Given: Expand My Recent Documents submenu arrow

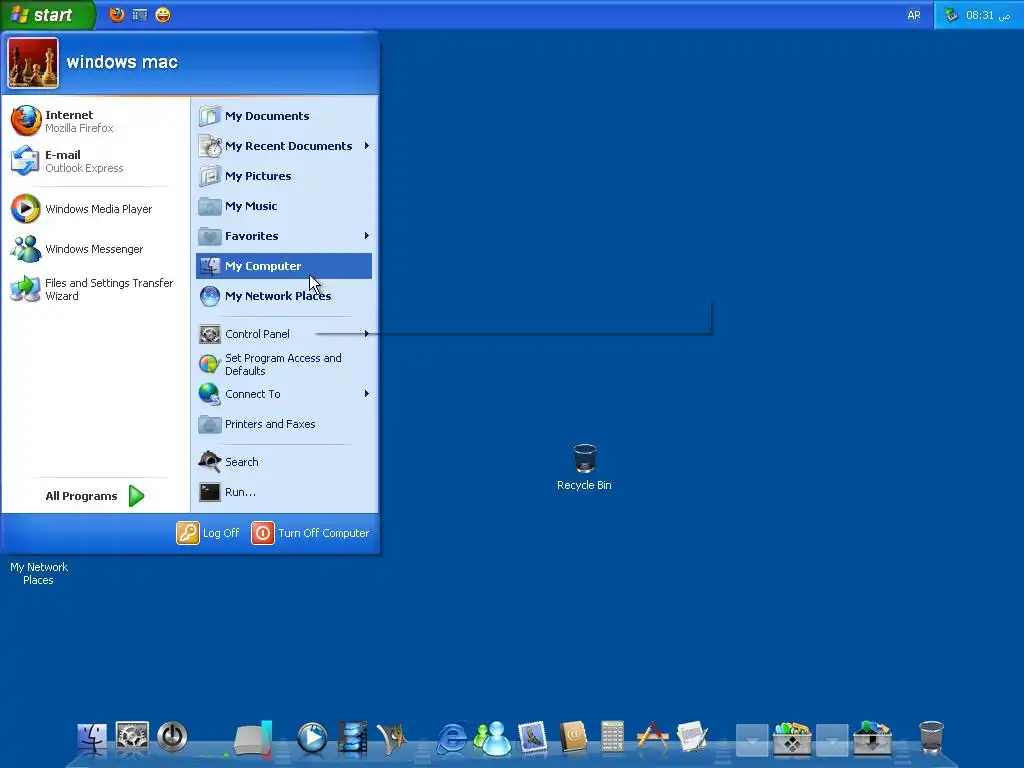Looking at the screenshot, I should coord(366,146).
